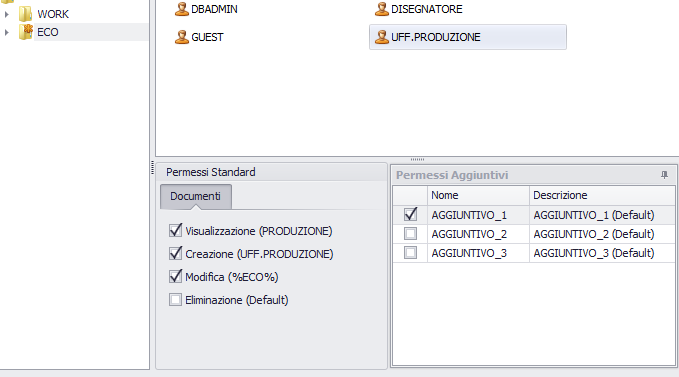This screenshot has width=679, height=377.
Task: Expand the ECO tree node
Action: (6, 32)
